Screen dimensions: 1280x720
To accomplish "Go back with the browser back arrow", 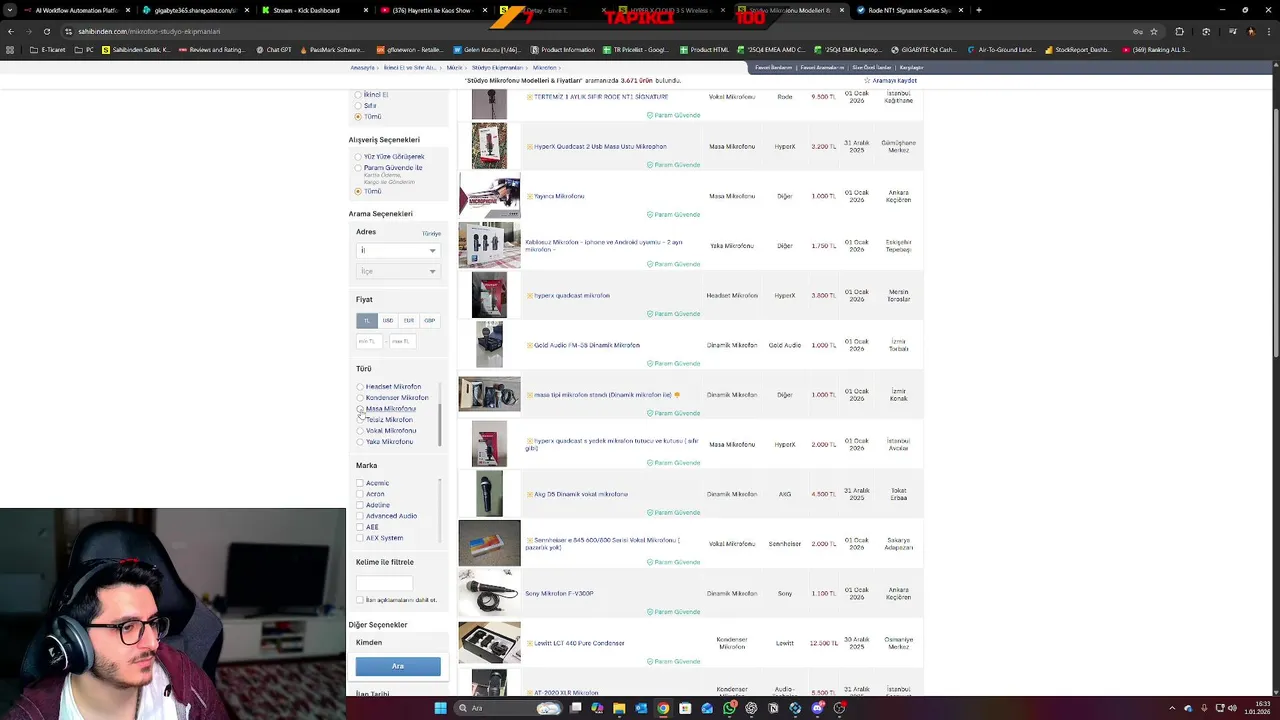I will (10, 31).
